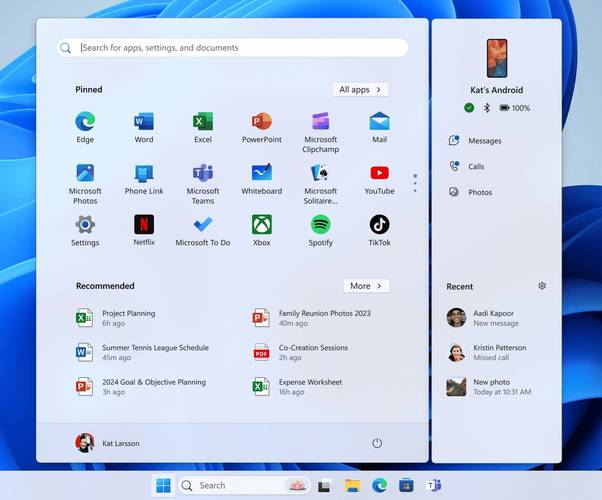This screenshot has height=500, width=602.
Task: Launch Word from pinned apps
Action: click(144, 127)
